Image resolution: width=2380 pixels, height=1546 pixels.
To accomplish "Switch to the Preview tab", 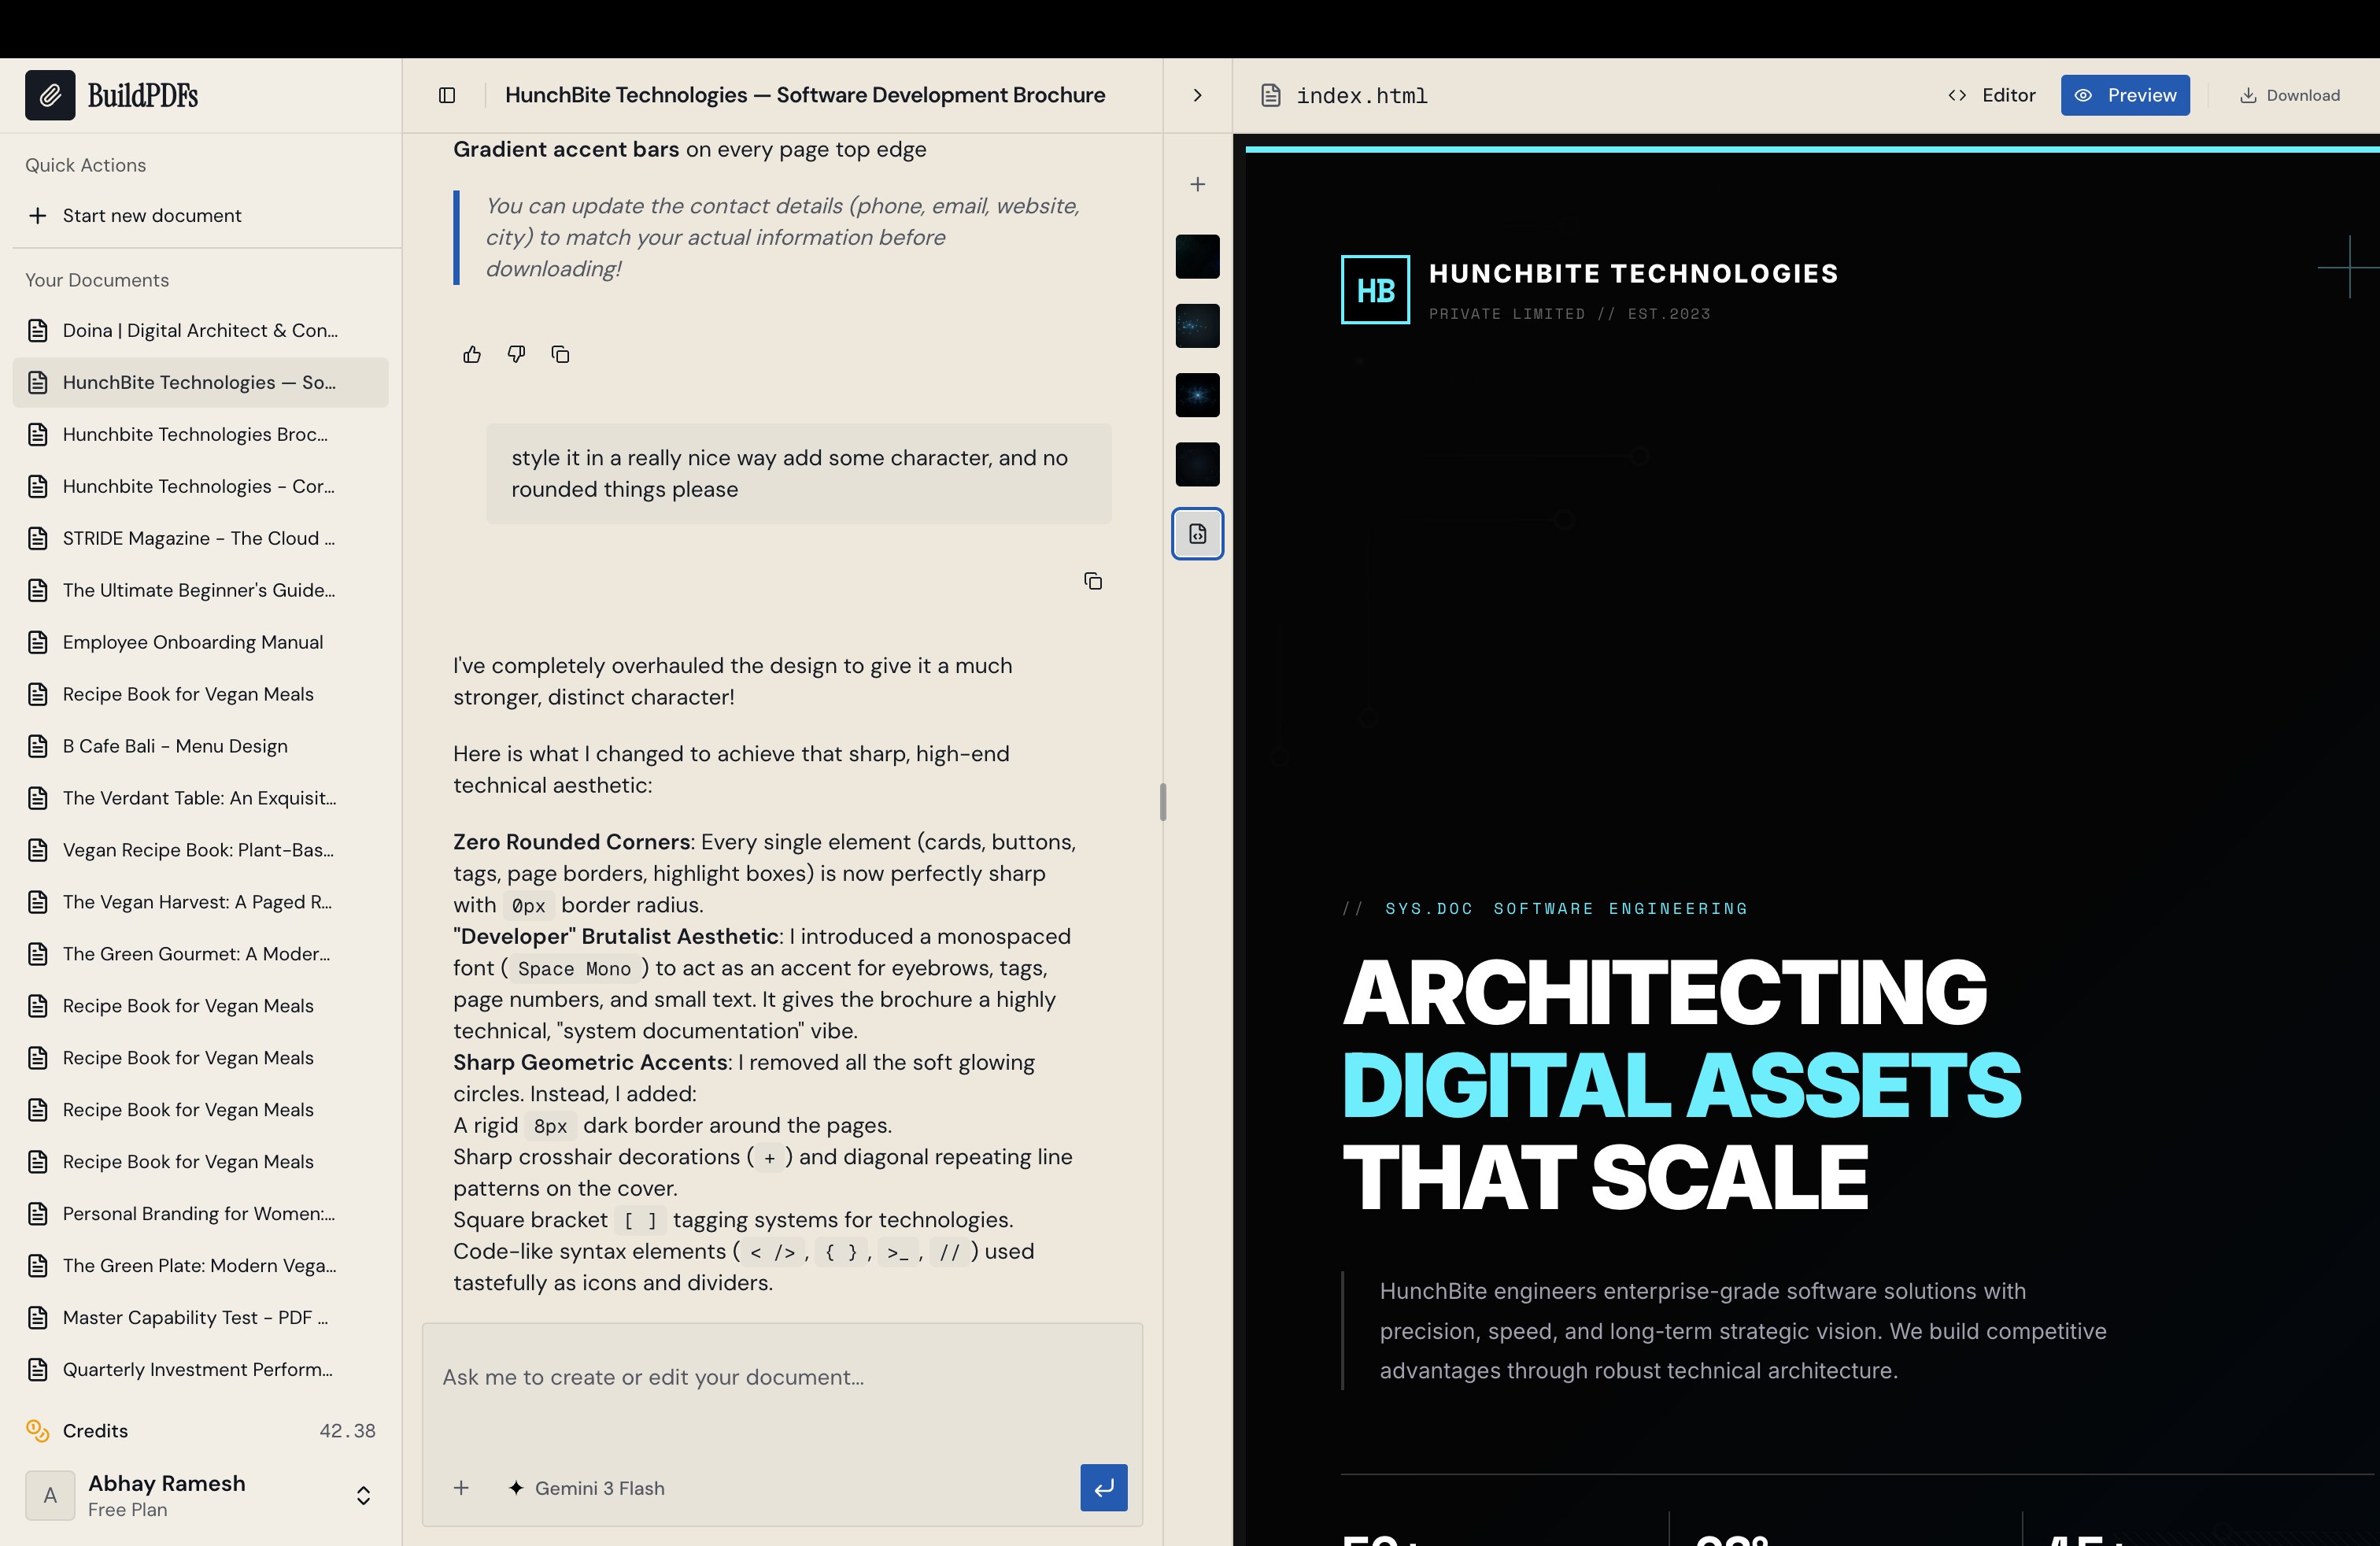I will 2125,95.
